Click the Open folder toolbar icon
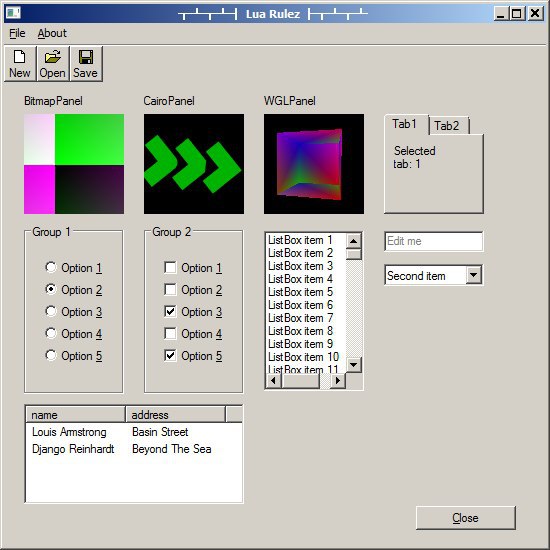Screen dimensions: 550x550 click(53, 63)
